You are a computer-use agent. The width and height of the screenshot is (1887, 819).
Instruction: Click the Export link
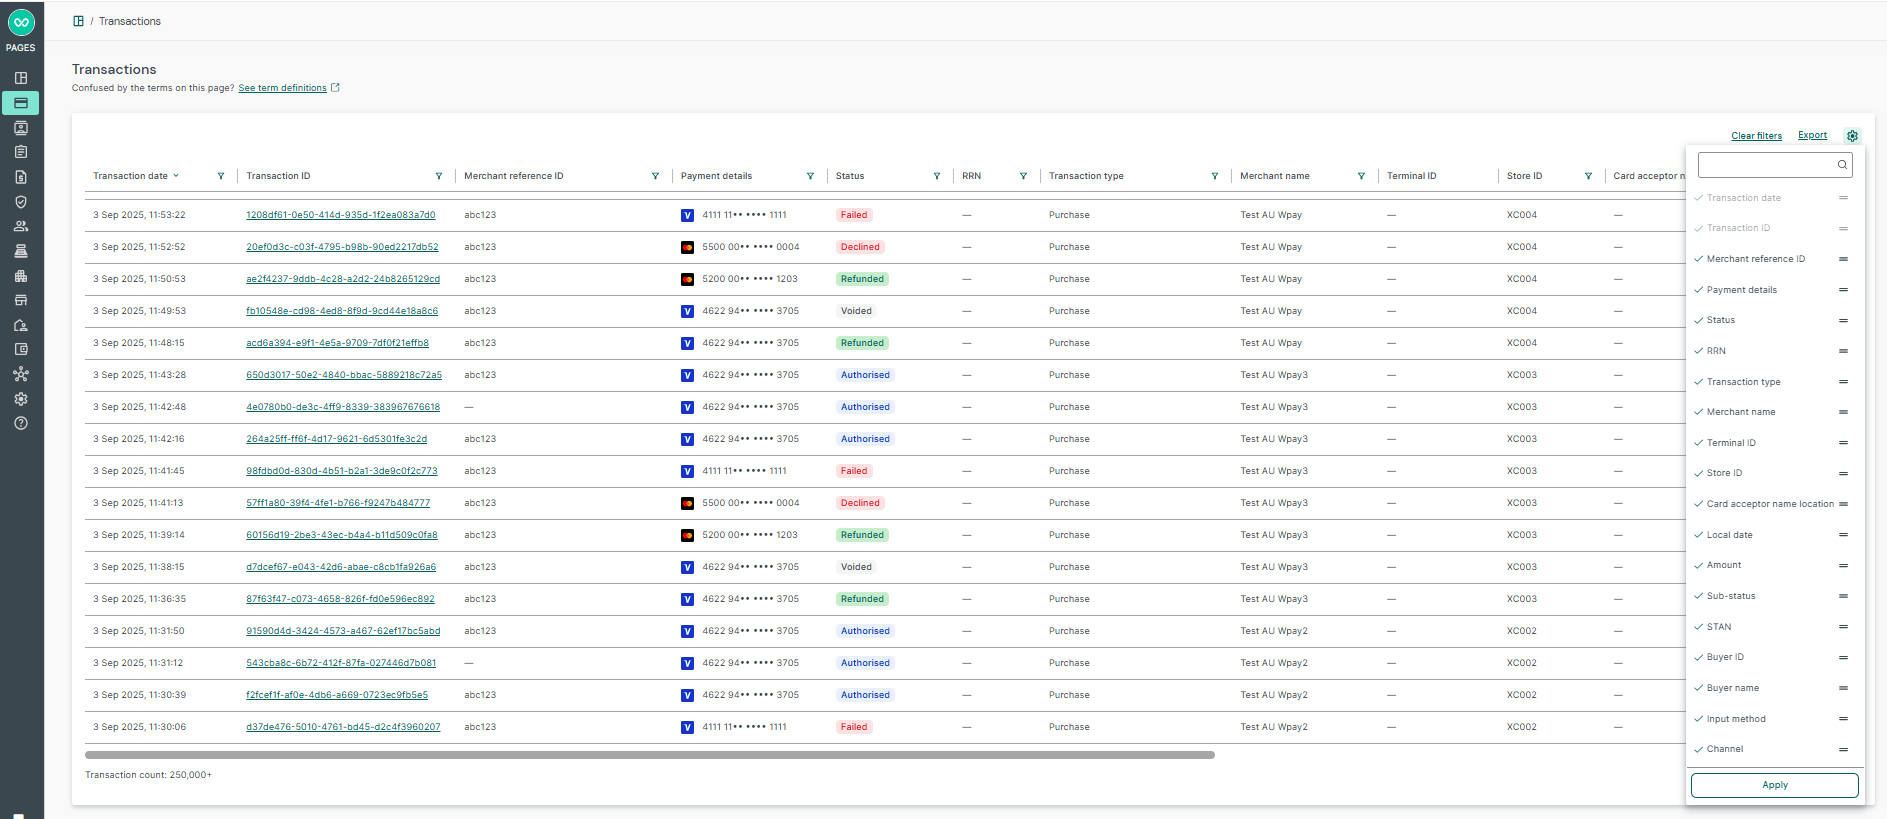(1812, 136)
